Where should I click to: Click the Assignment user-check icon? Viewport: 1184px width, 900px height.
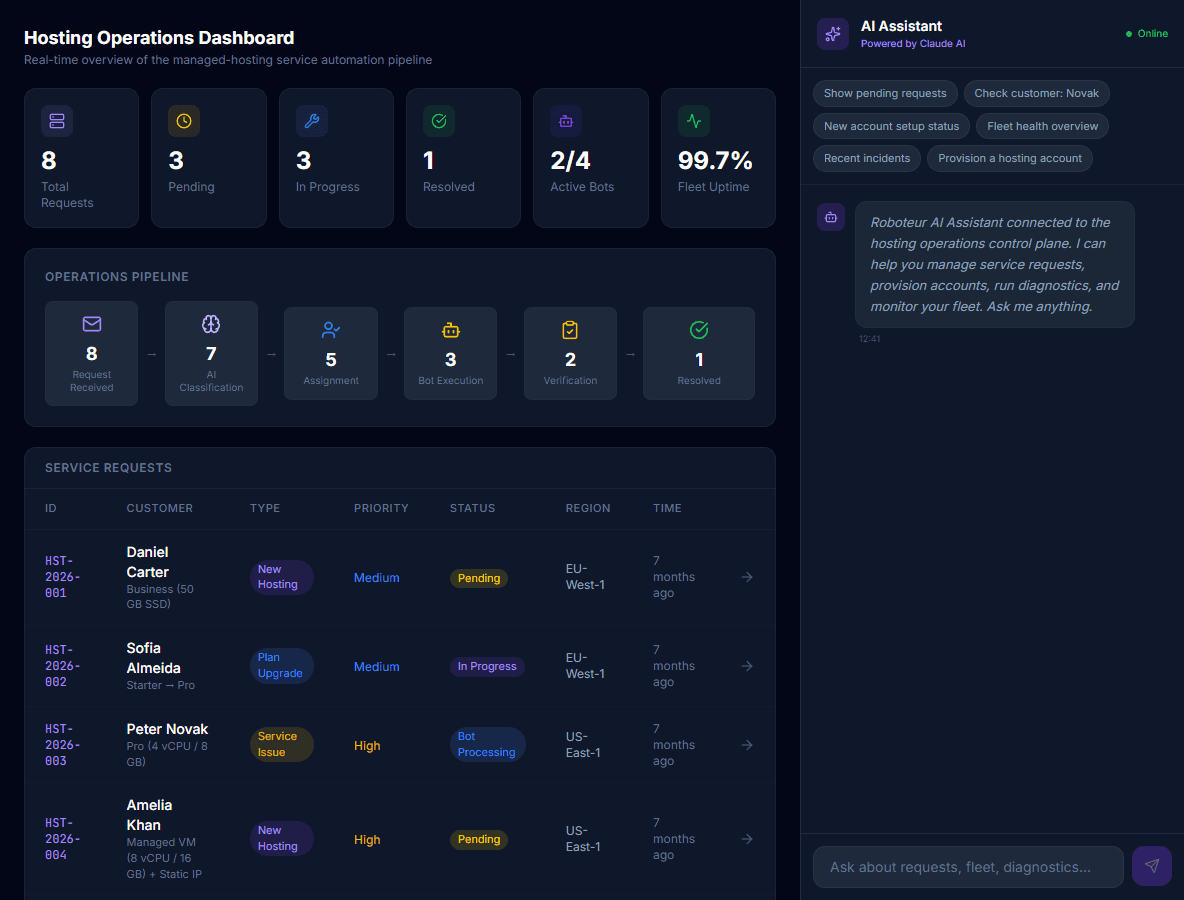click(331, 330)
